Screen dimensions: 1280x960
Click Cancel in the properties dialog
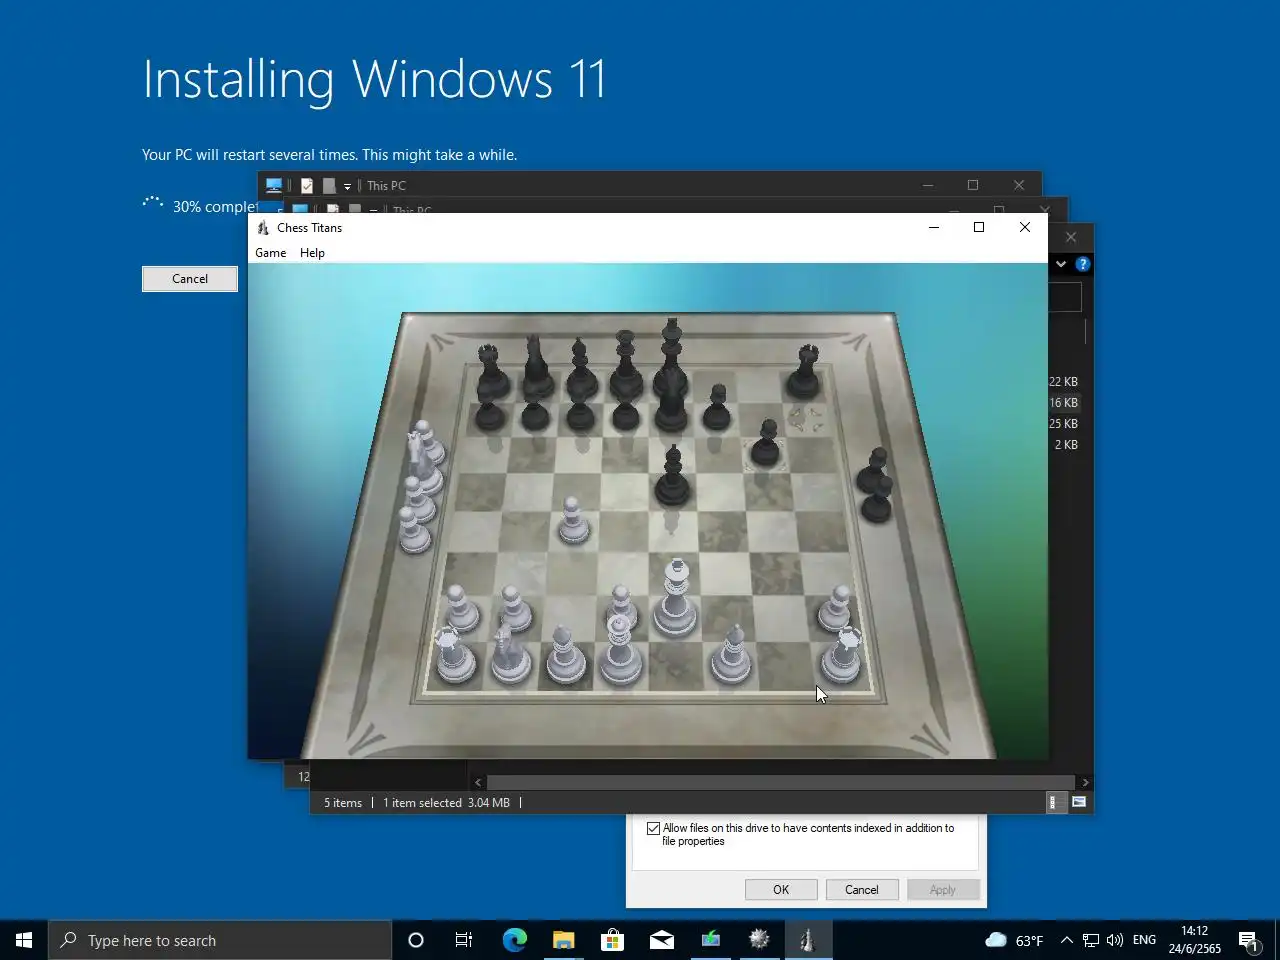862,890
